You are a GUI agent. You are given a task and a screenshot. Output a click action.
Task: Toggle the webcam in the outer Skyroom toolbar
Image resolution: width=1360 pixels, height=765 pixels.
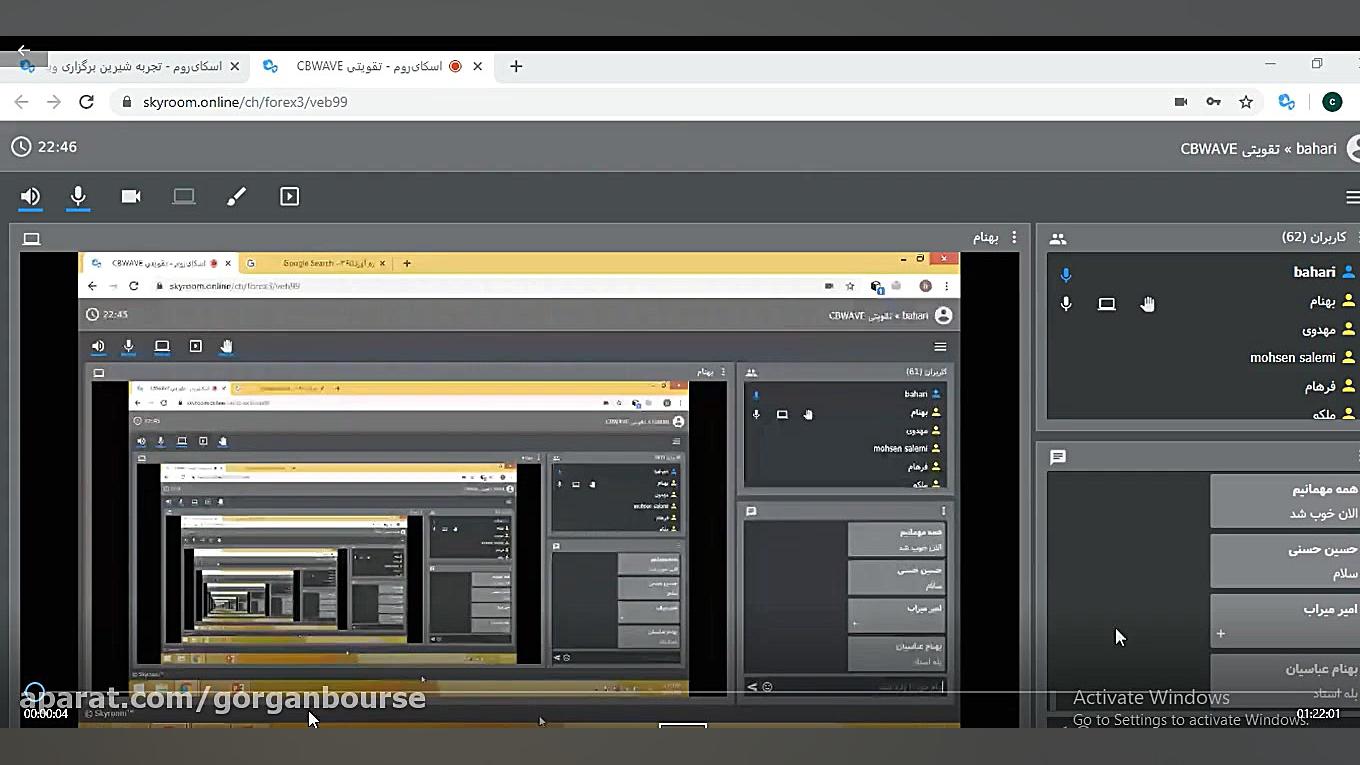click(x=131, y=197)
